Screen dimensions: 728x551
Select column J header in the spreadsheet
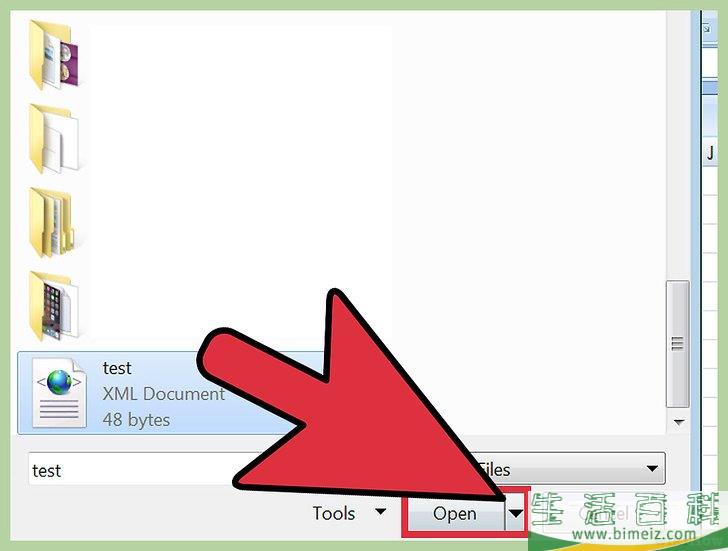(710, 152)
